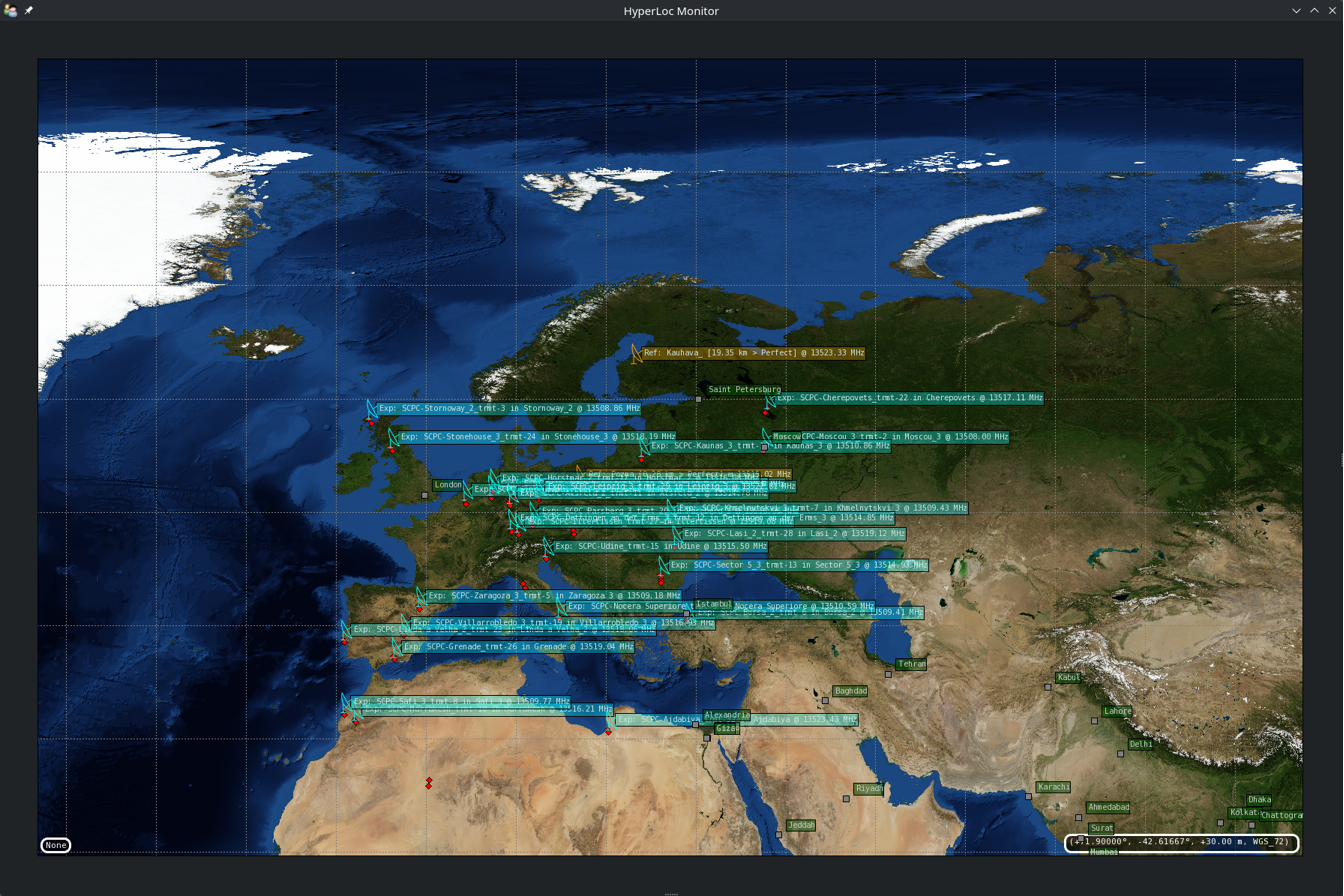Click the Delhi city square marker
This screenshot has width=1344, height=896.
[x=1120, y=753]
